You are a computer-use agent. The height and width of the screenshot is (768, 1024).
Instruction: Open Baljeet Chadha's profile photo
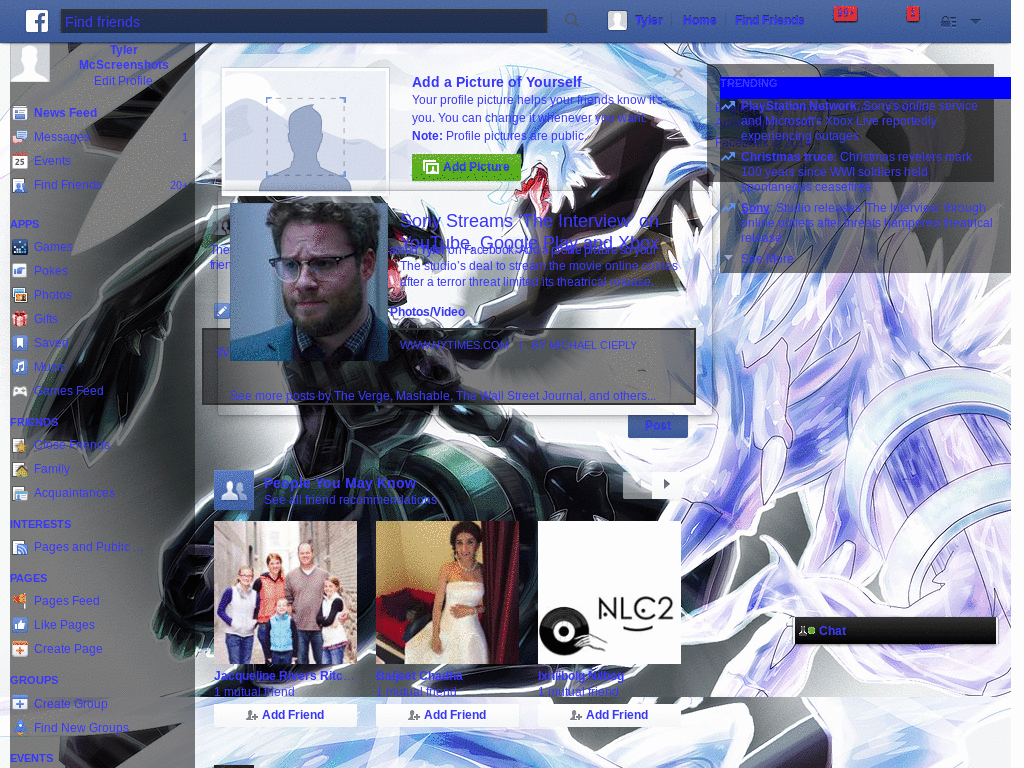(447, 592)
